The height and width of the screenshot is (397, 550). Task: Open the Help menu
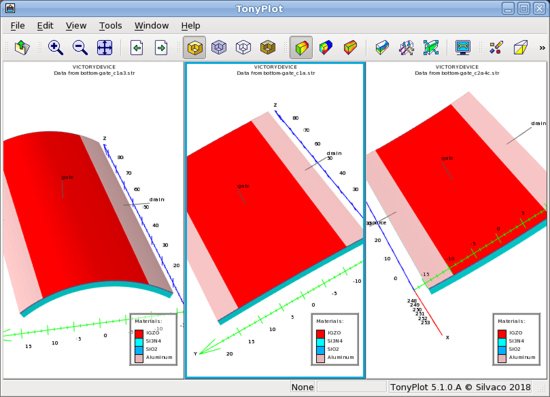[190, 26]
